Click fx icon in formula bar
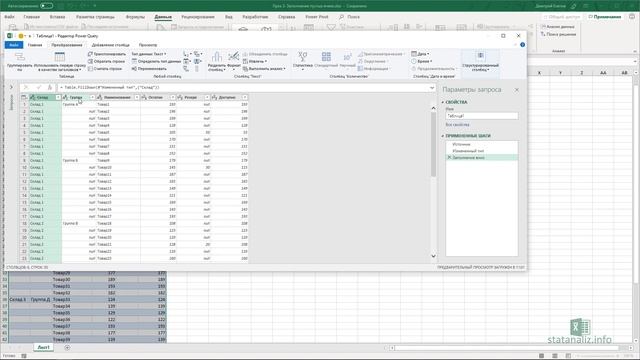The height and width of the screenshot is (360, 640). (x=49, y=87)
